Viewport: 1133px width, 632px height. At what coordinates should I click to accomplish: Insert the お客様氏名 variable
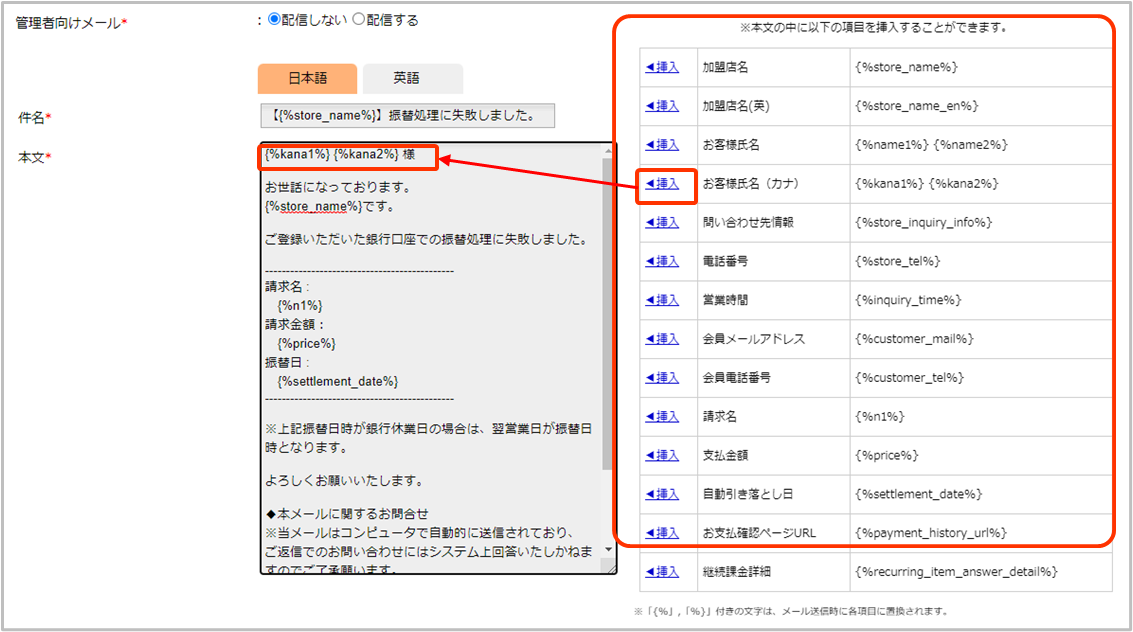[662, 145]
